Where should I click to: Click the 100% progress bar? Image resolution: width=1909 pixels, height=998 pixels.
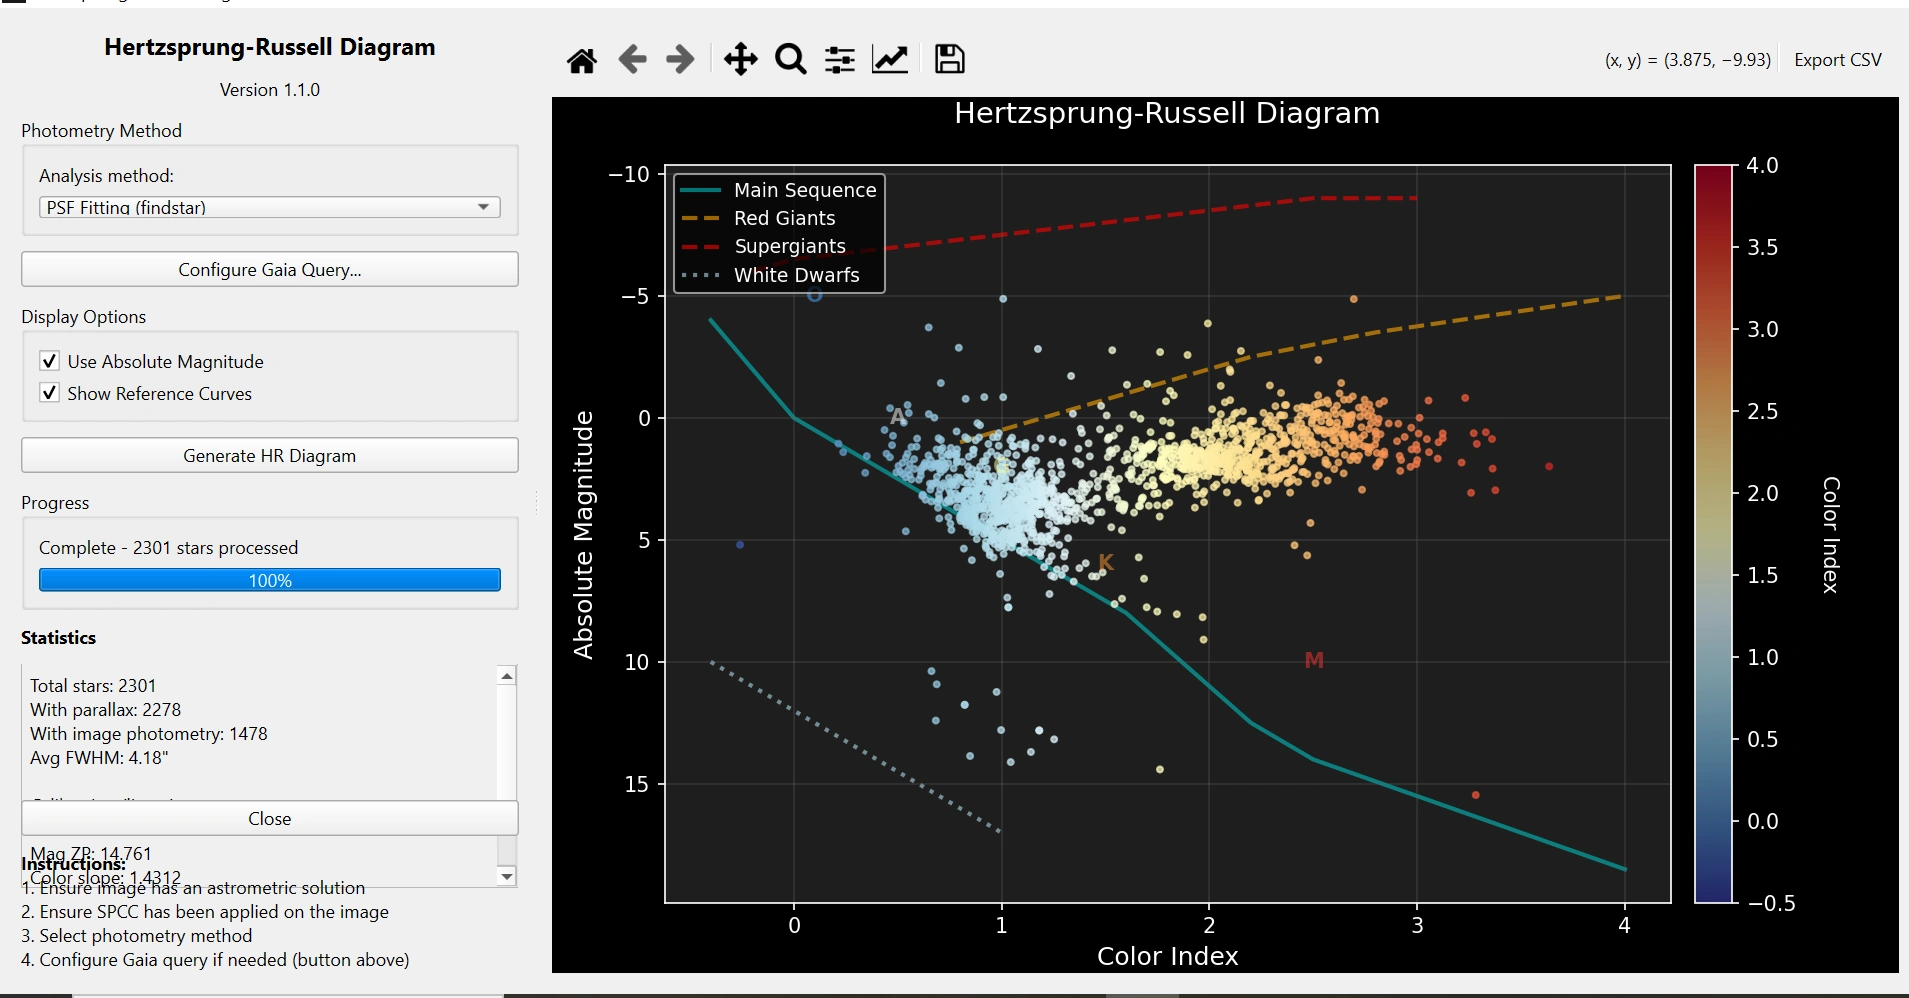269,580
